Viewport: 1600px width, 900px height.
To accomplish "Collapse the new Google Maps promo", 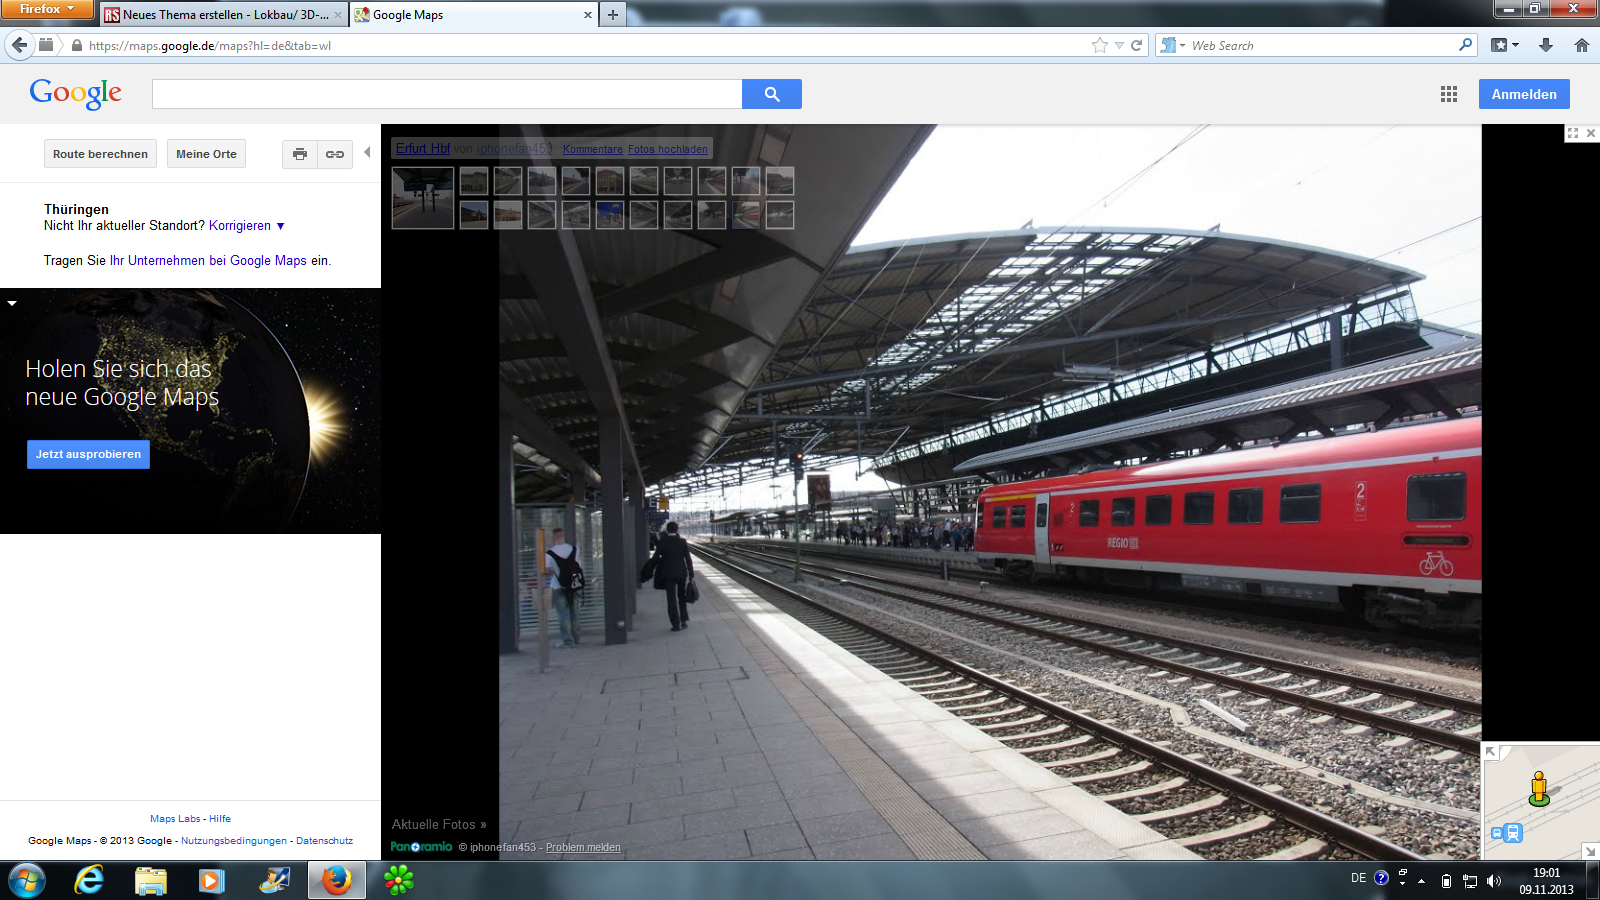I will pos(12,303).
